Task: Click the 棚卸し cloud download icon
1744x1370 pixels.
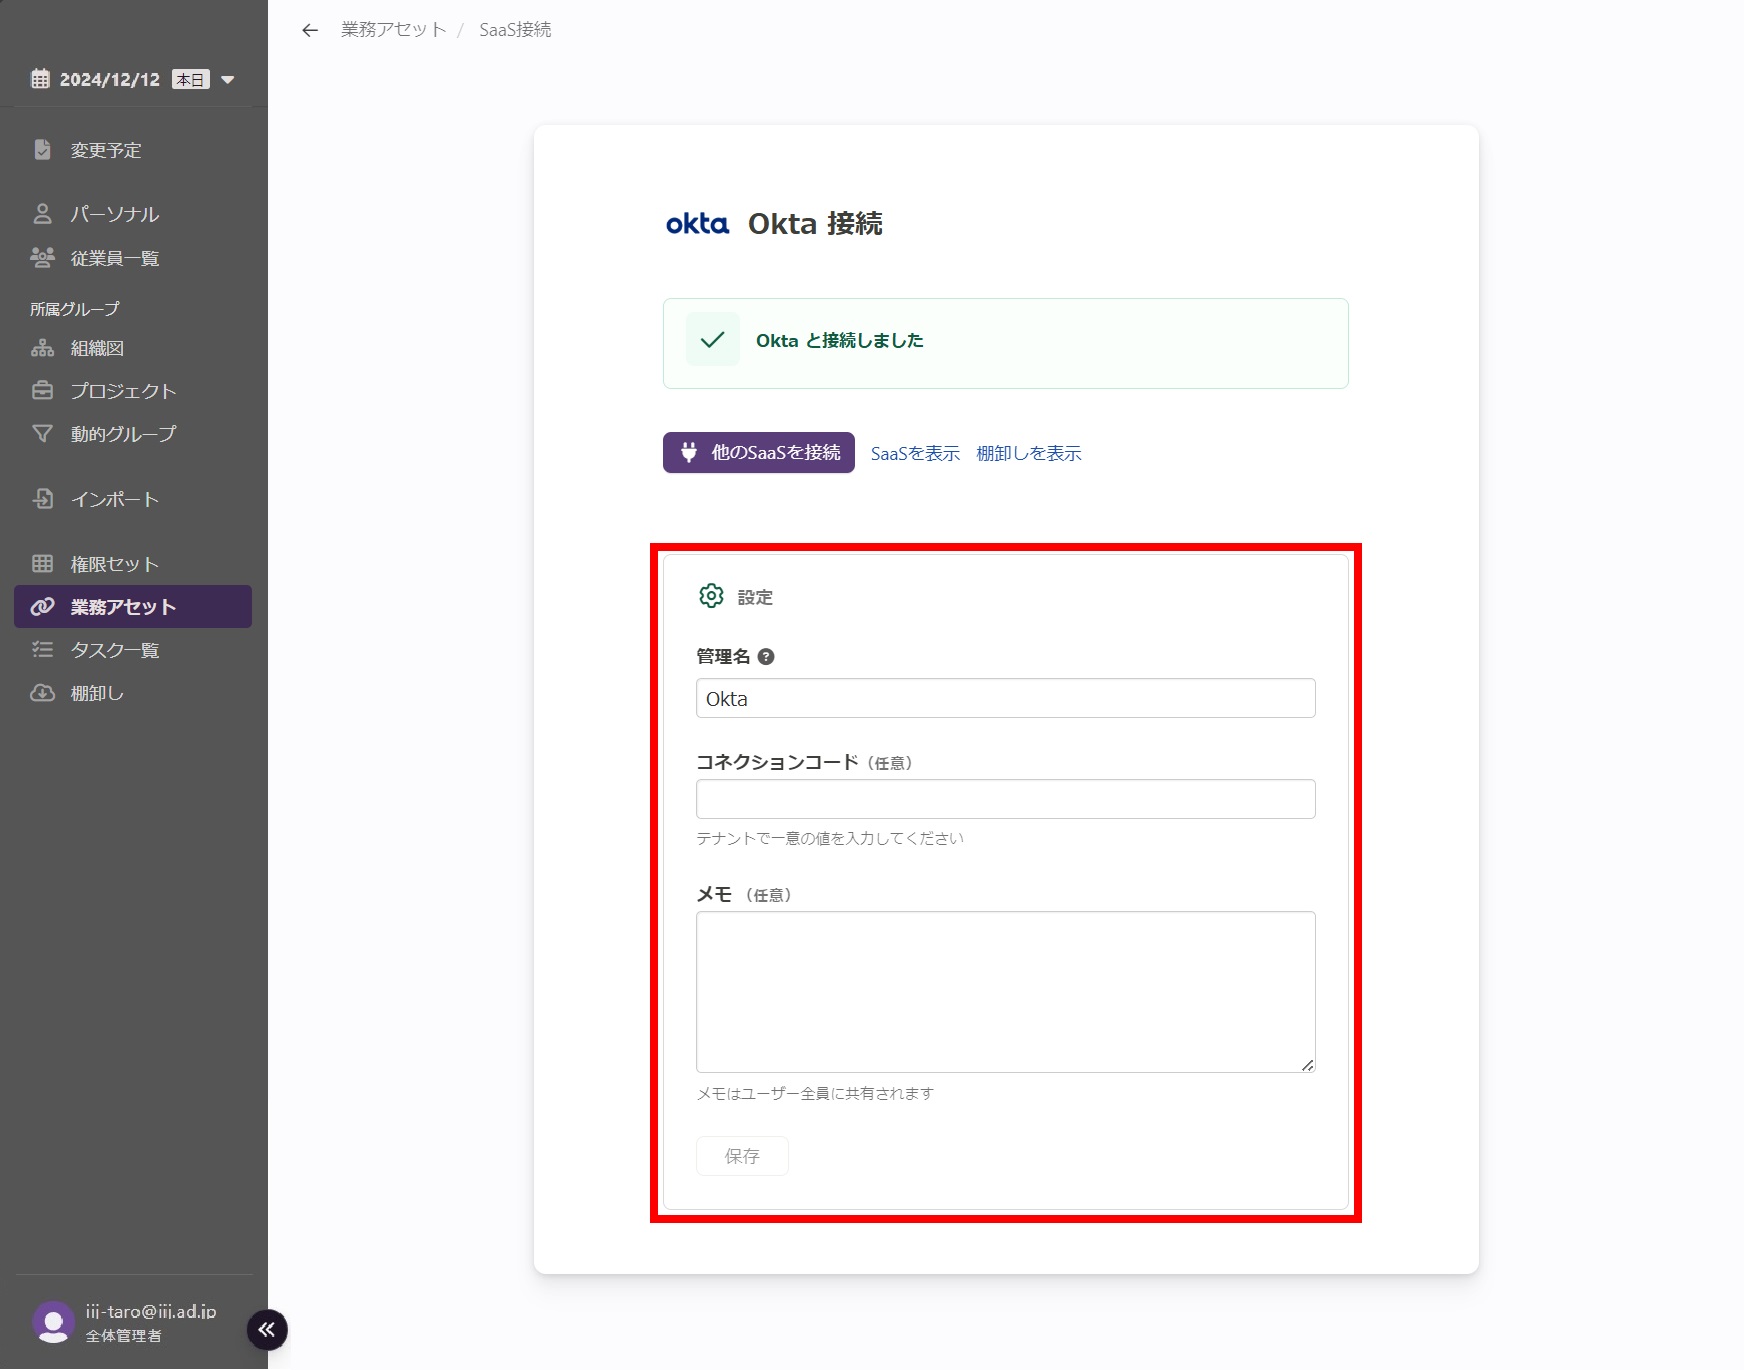Action: pyautogui.click(x=42, y=693)
